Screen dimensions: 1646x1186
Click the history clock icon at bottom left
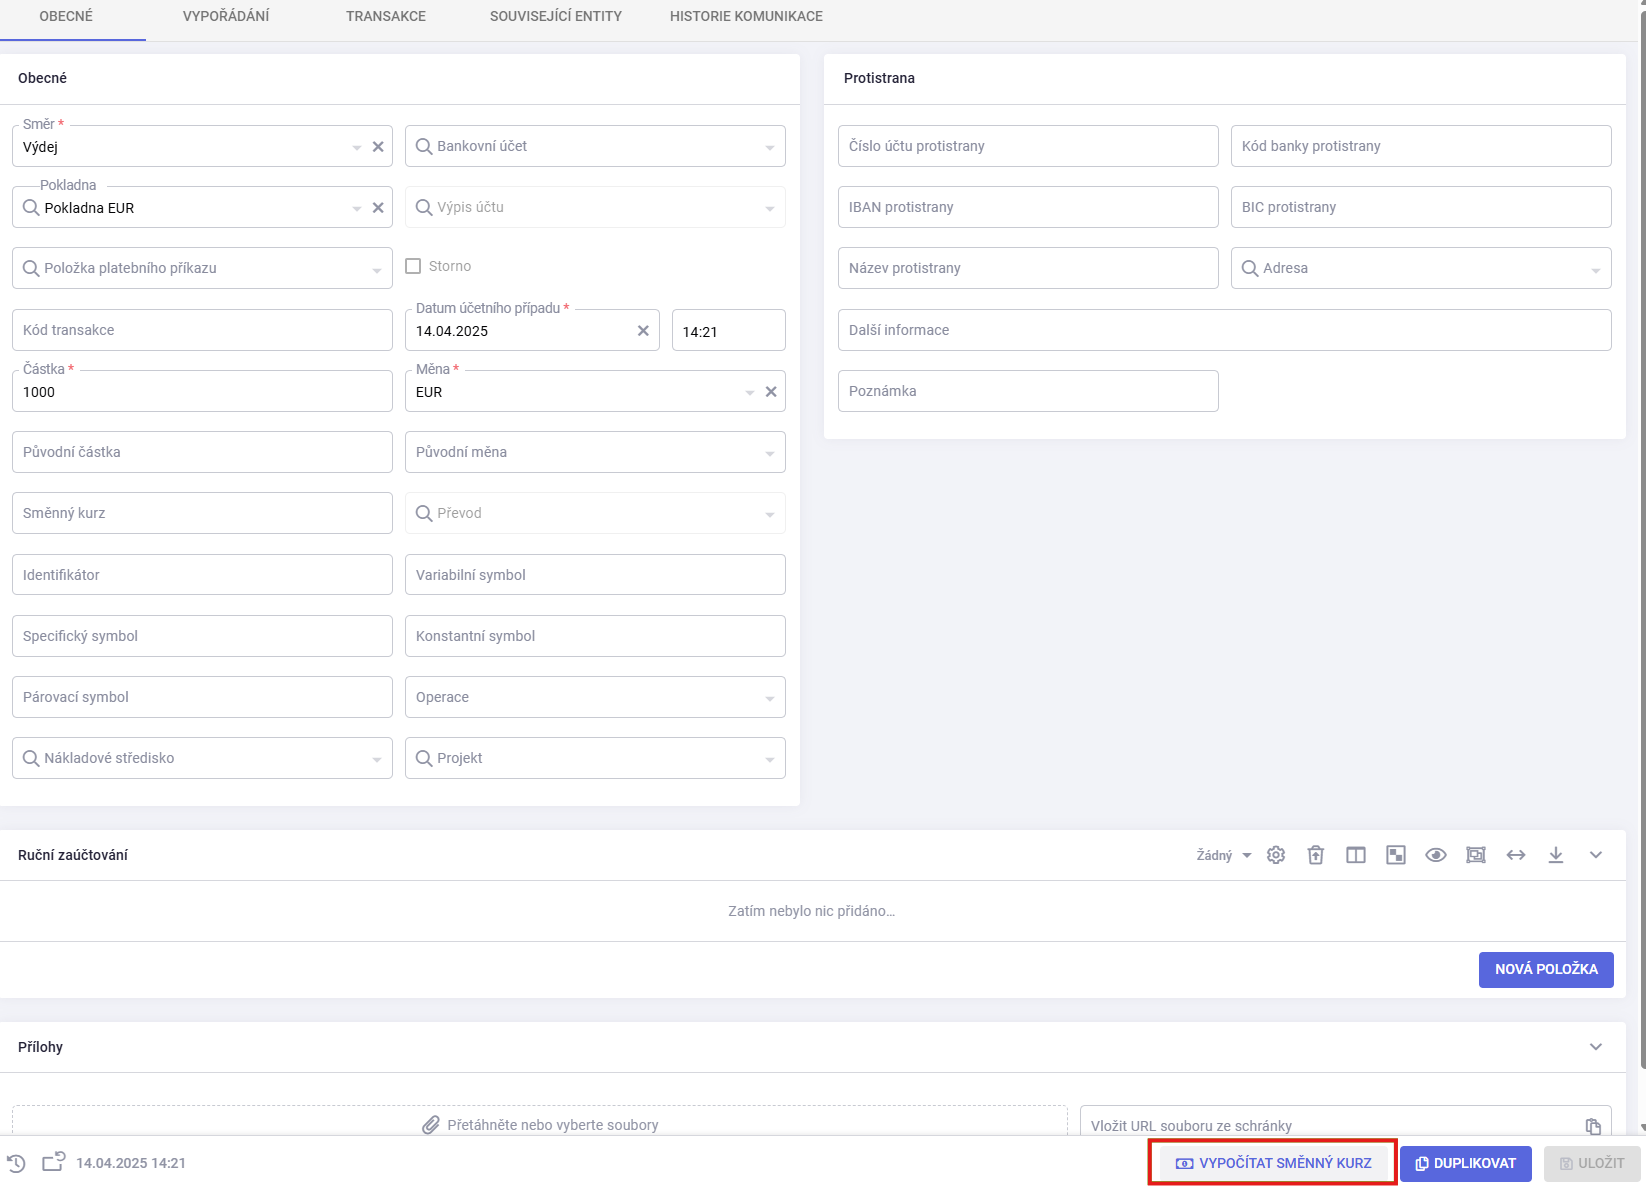(x=16, y=1163)
